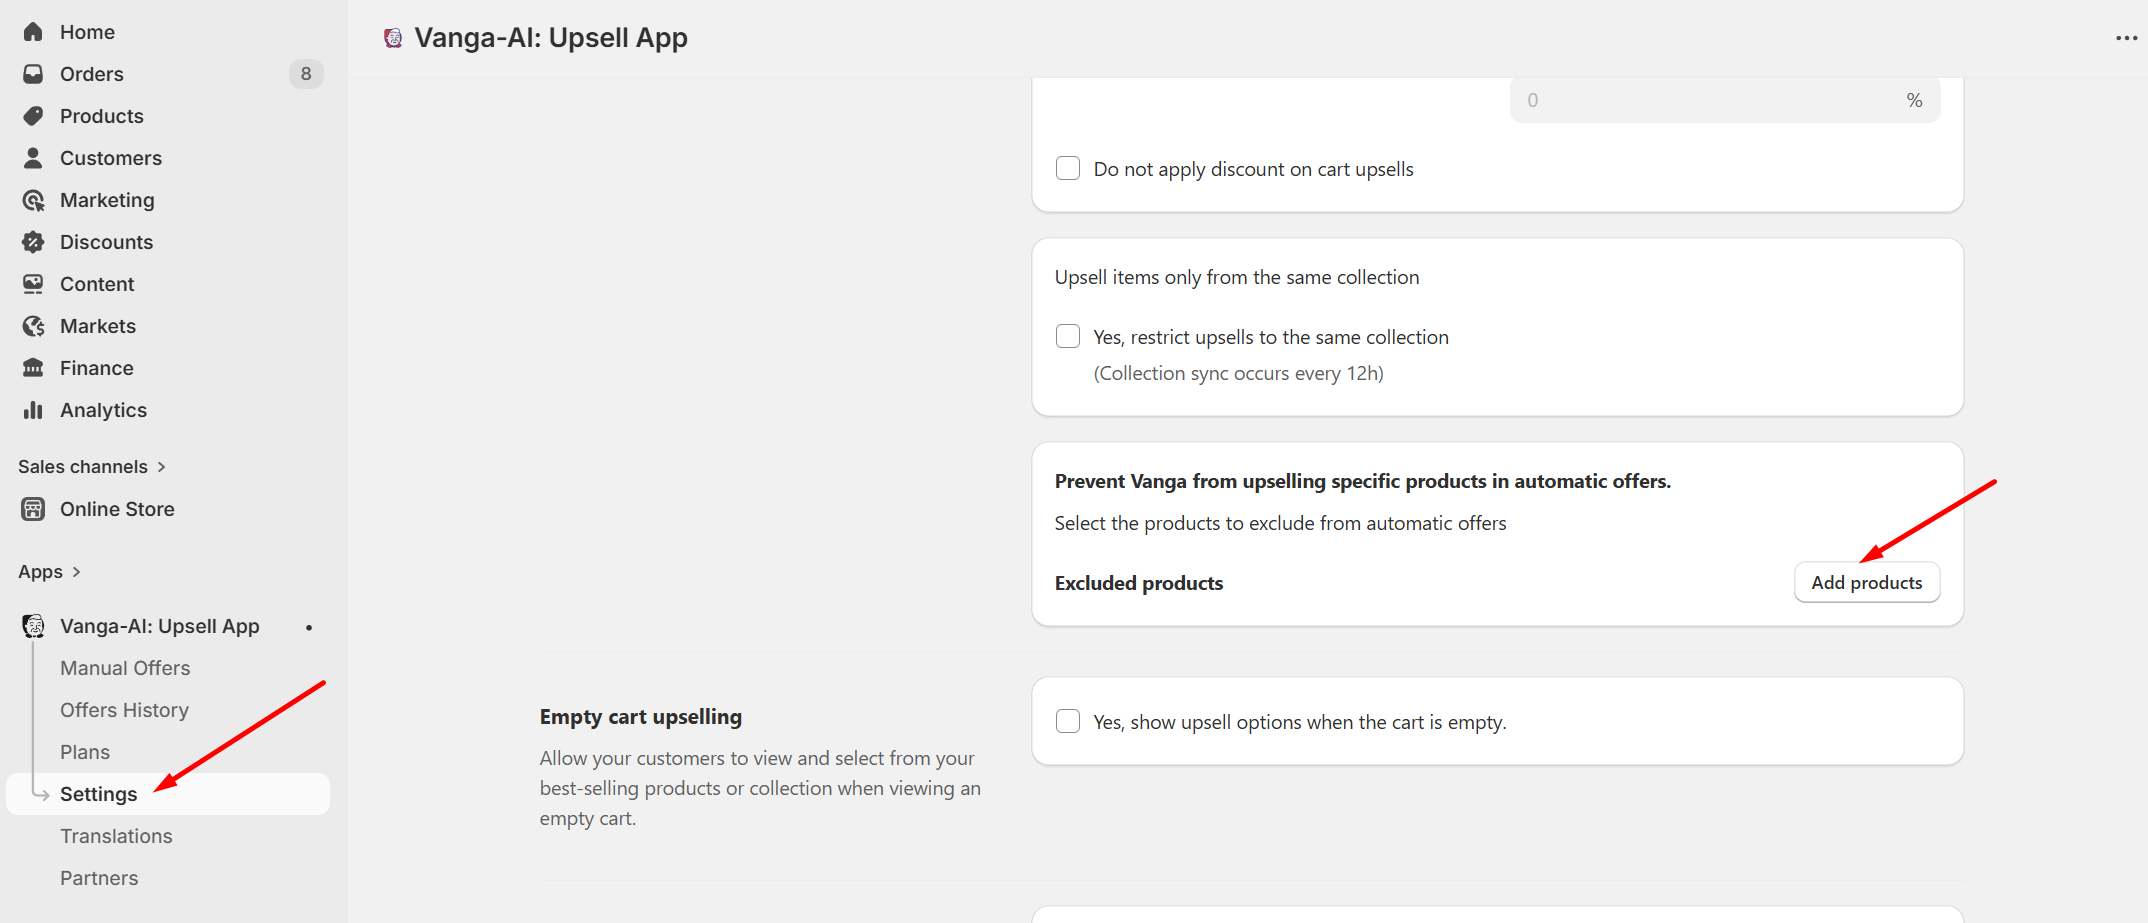This screenshot has height=923, width=2148.
Task: Click the discount percentage input field
Action: [x=1712, y=100]
